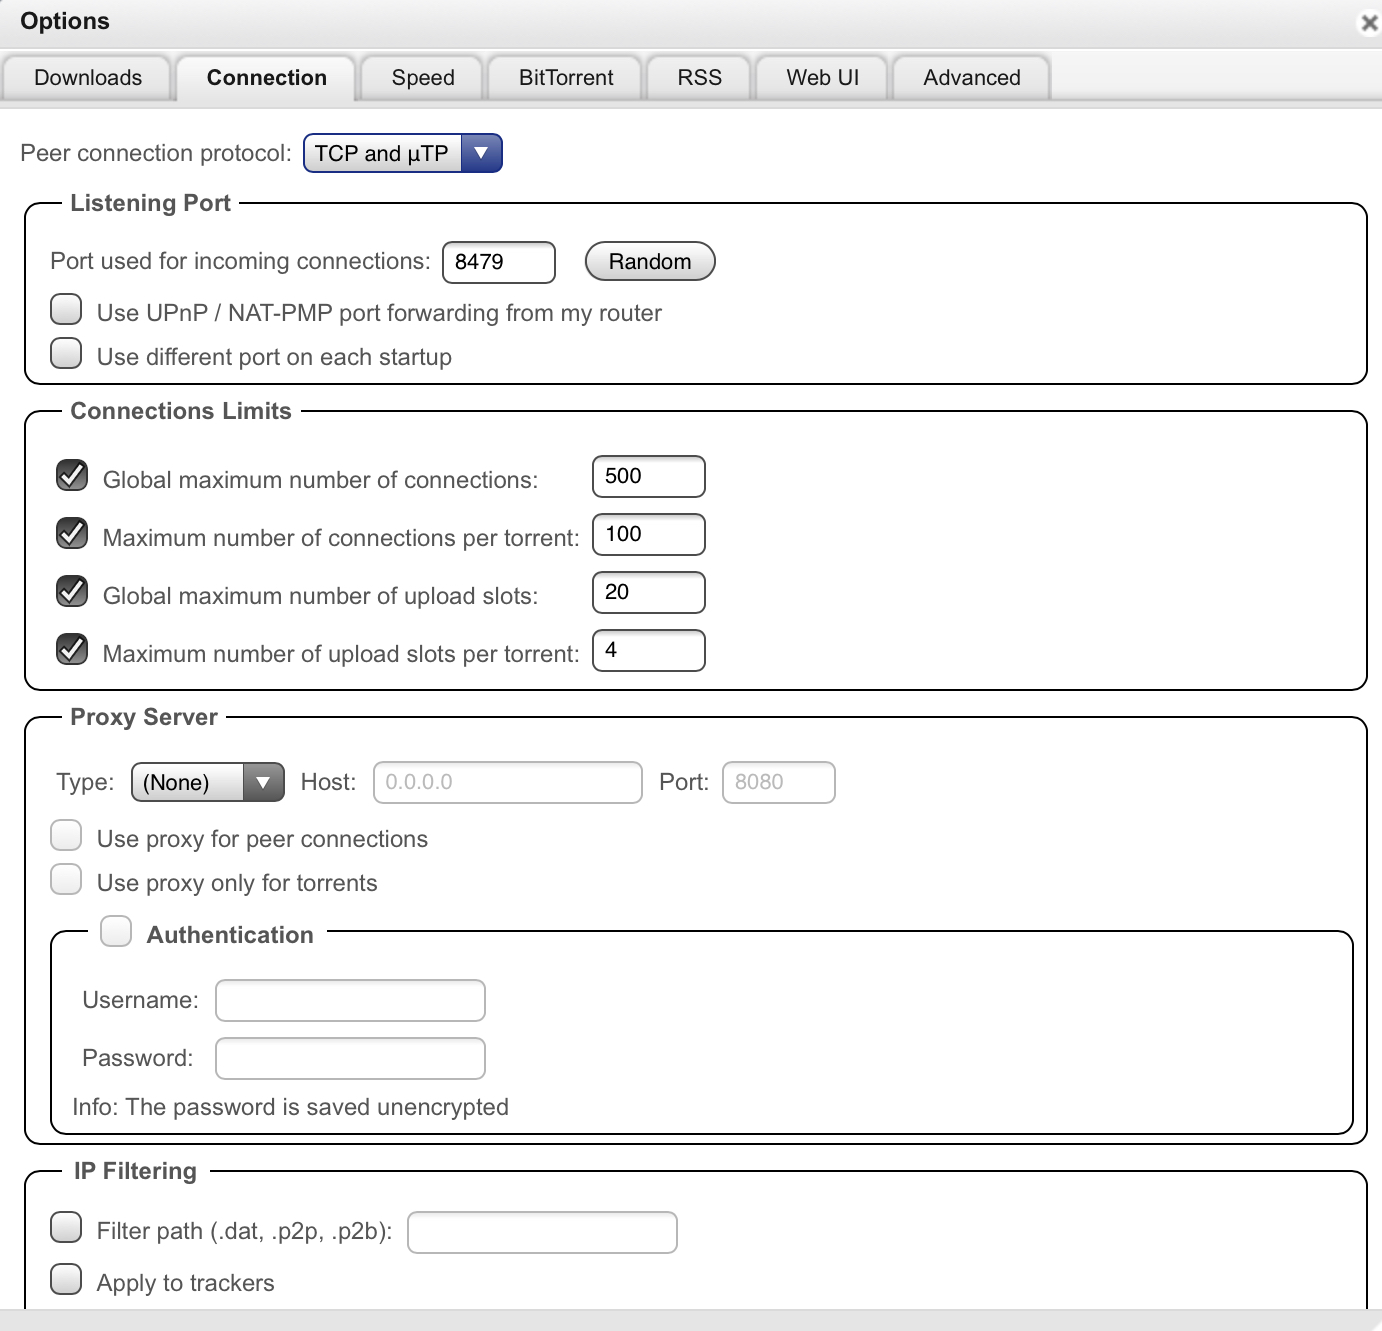Click the incoming connections port field

tap(498, 262)
